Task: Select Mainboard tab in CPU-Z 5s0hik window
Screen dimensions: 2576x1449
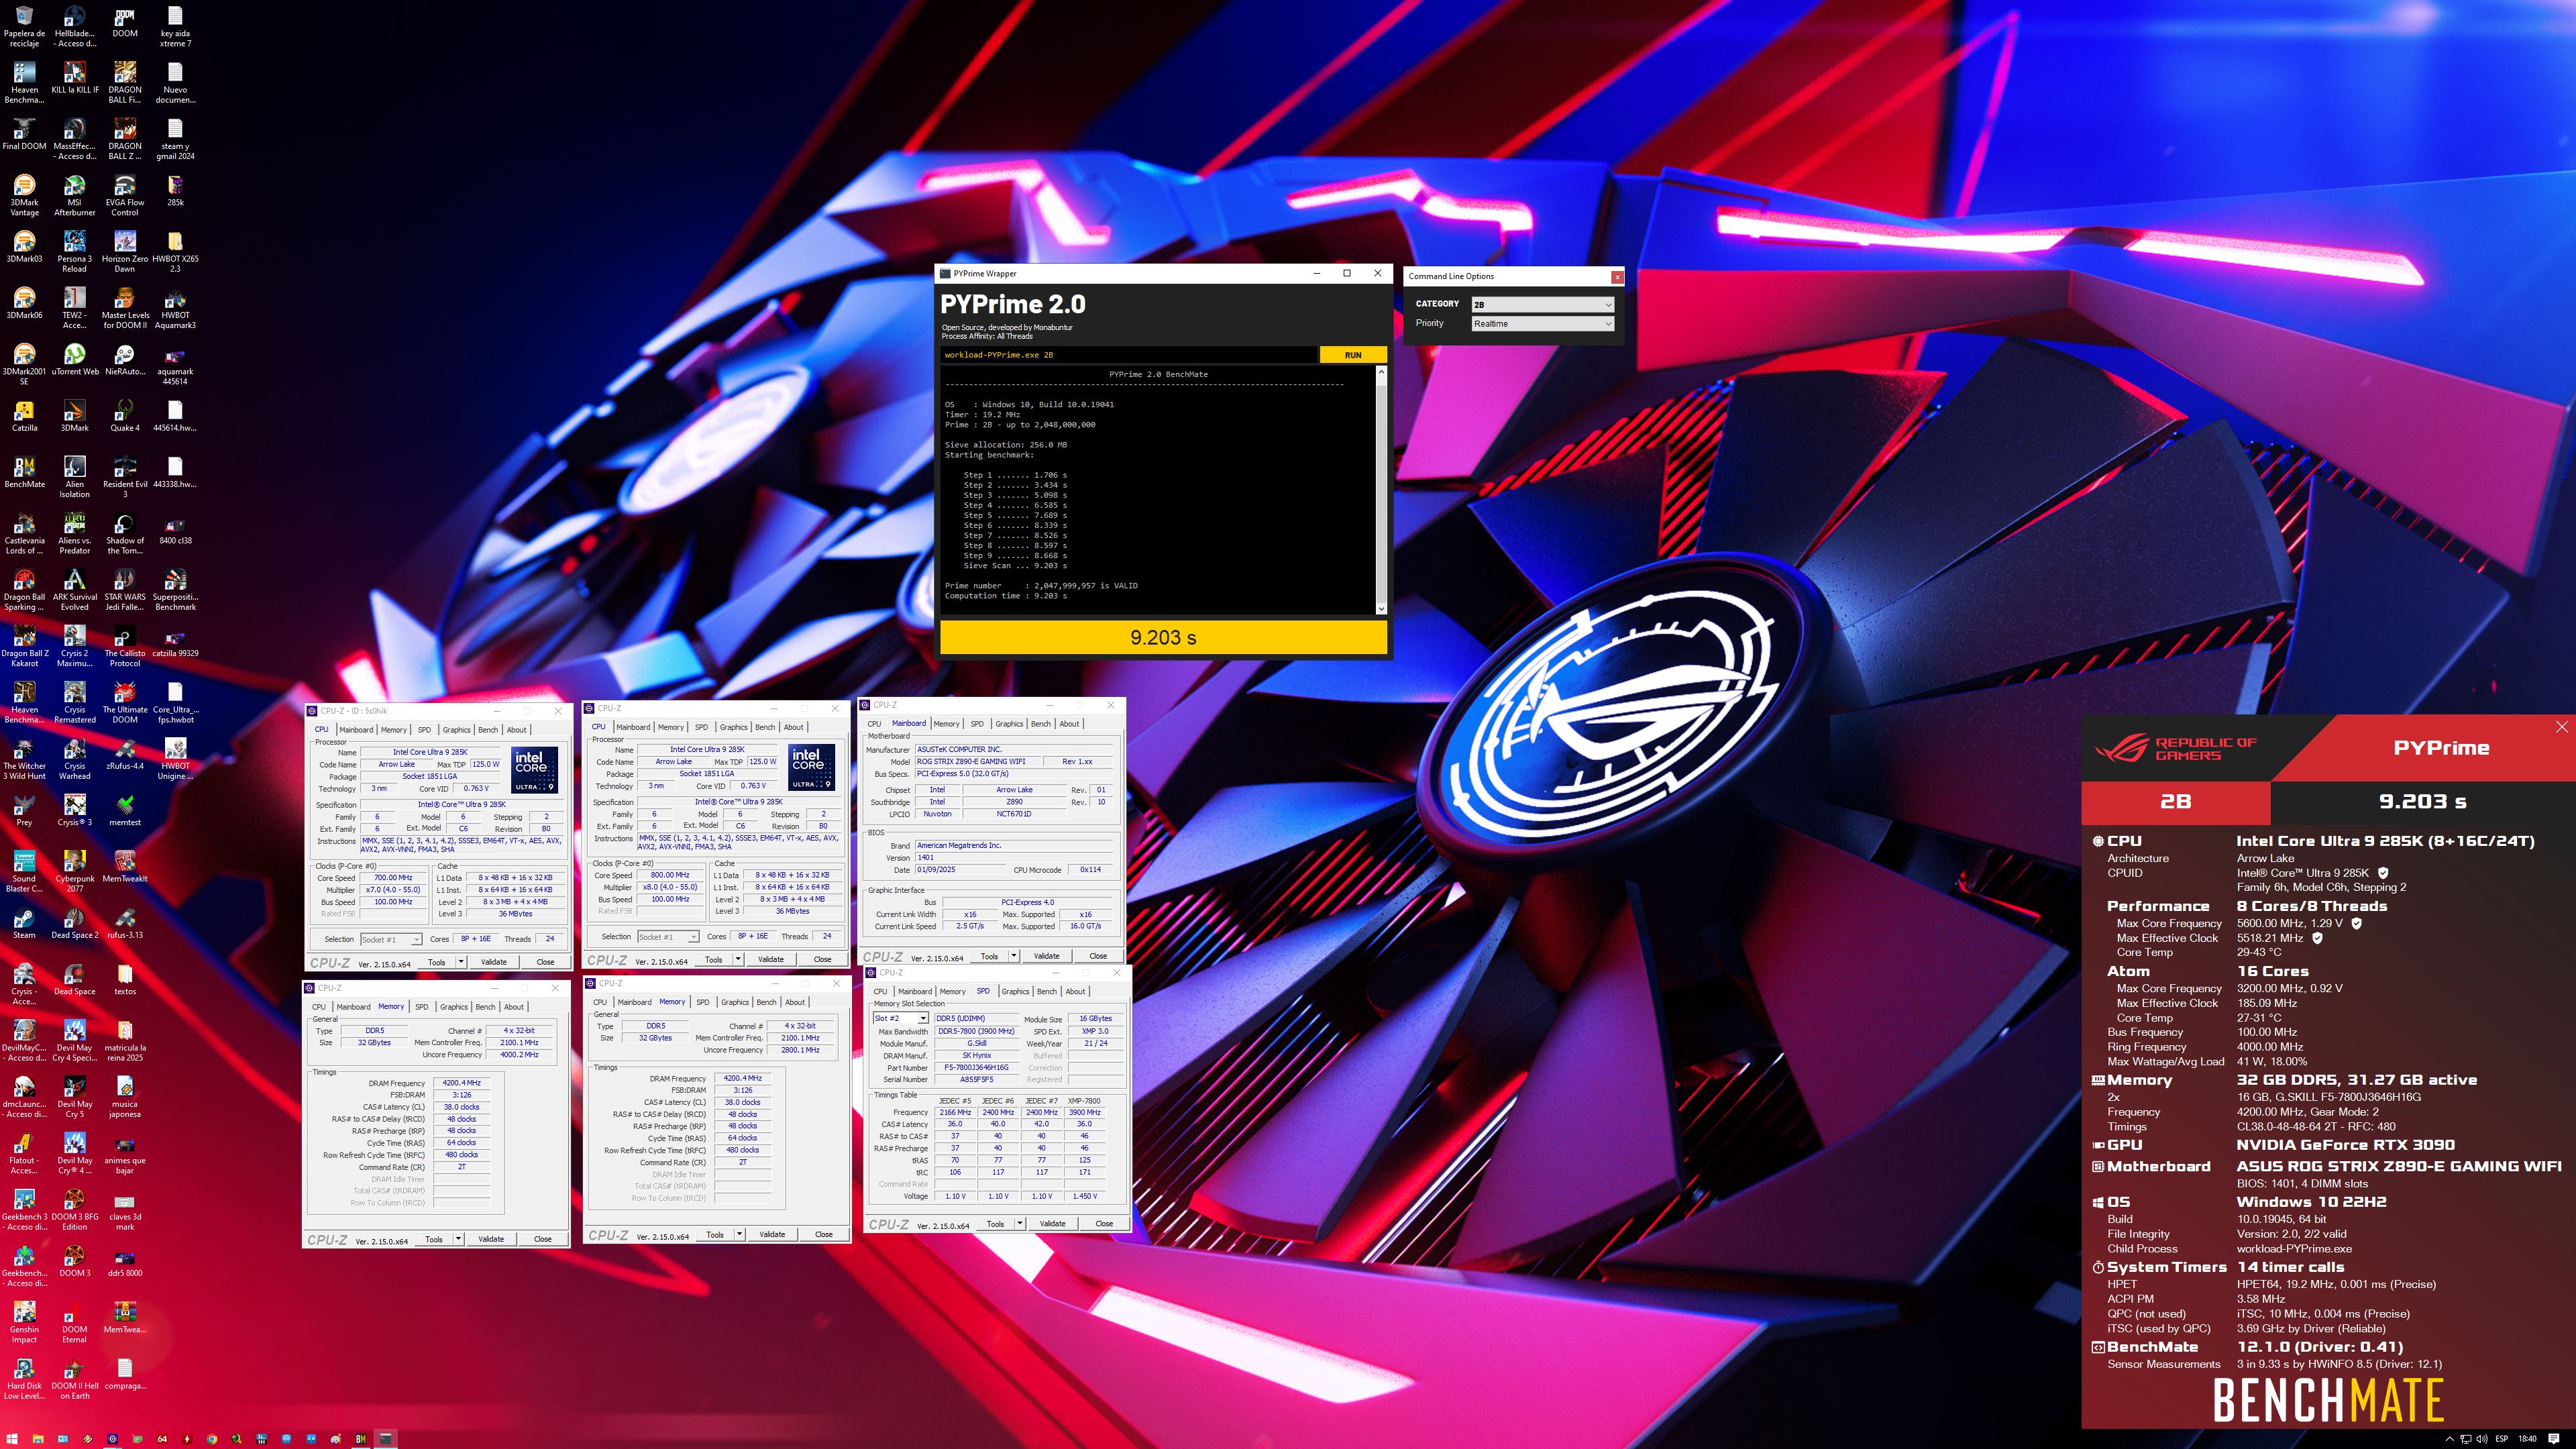Action: (x=355, y=730)
